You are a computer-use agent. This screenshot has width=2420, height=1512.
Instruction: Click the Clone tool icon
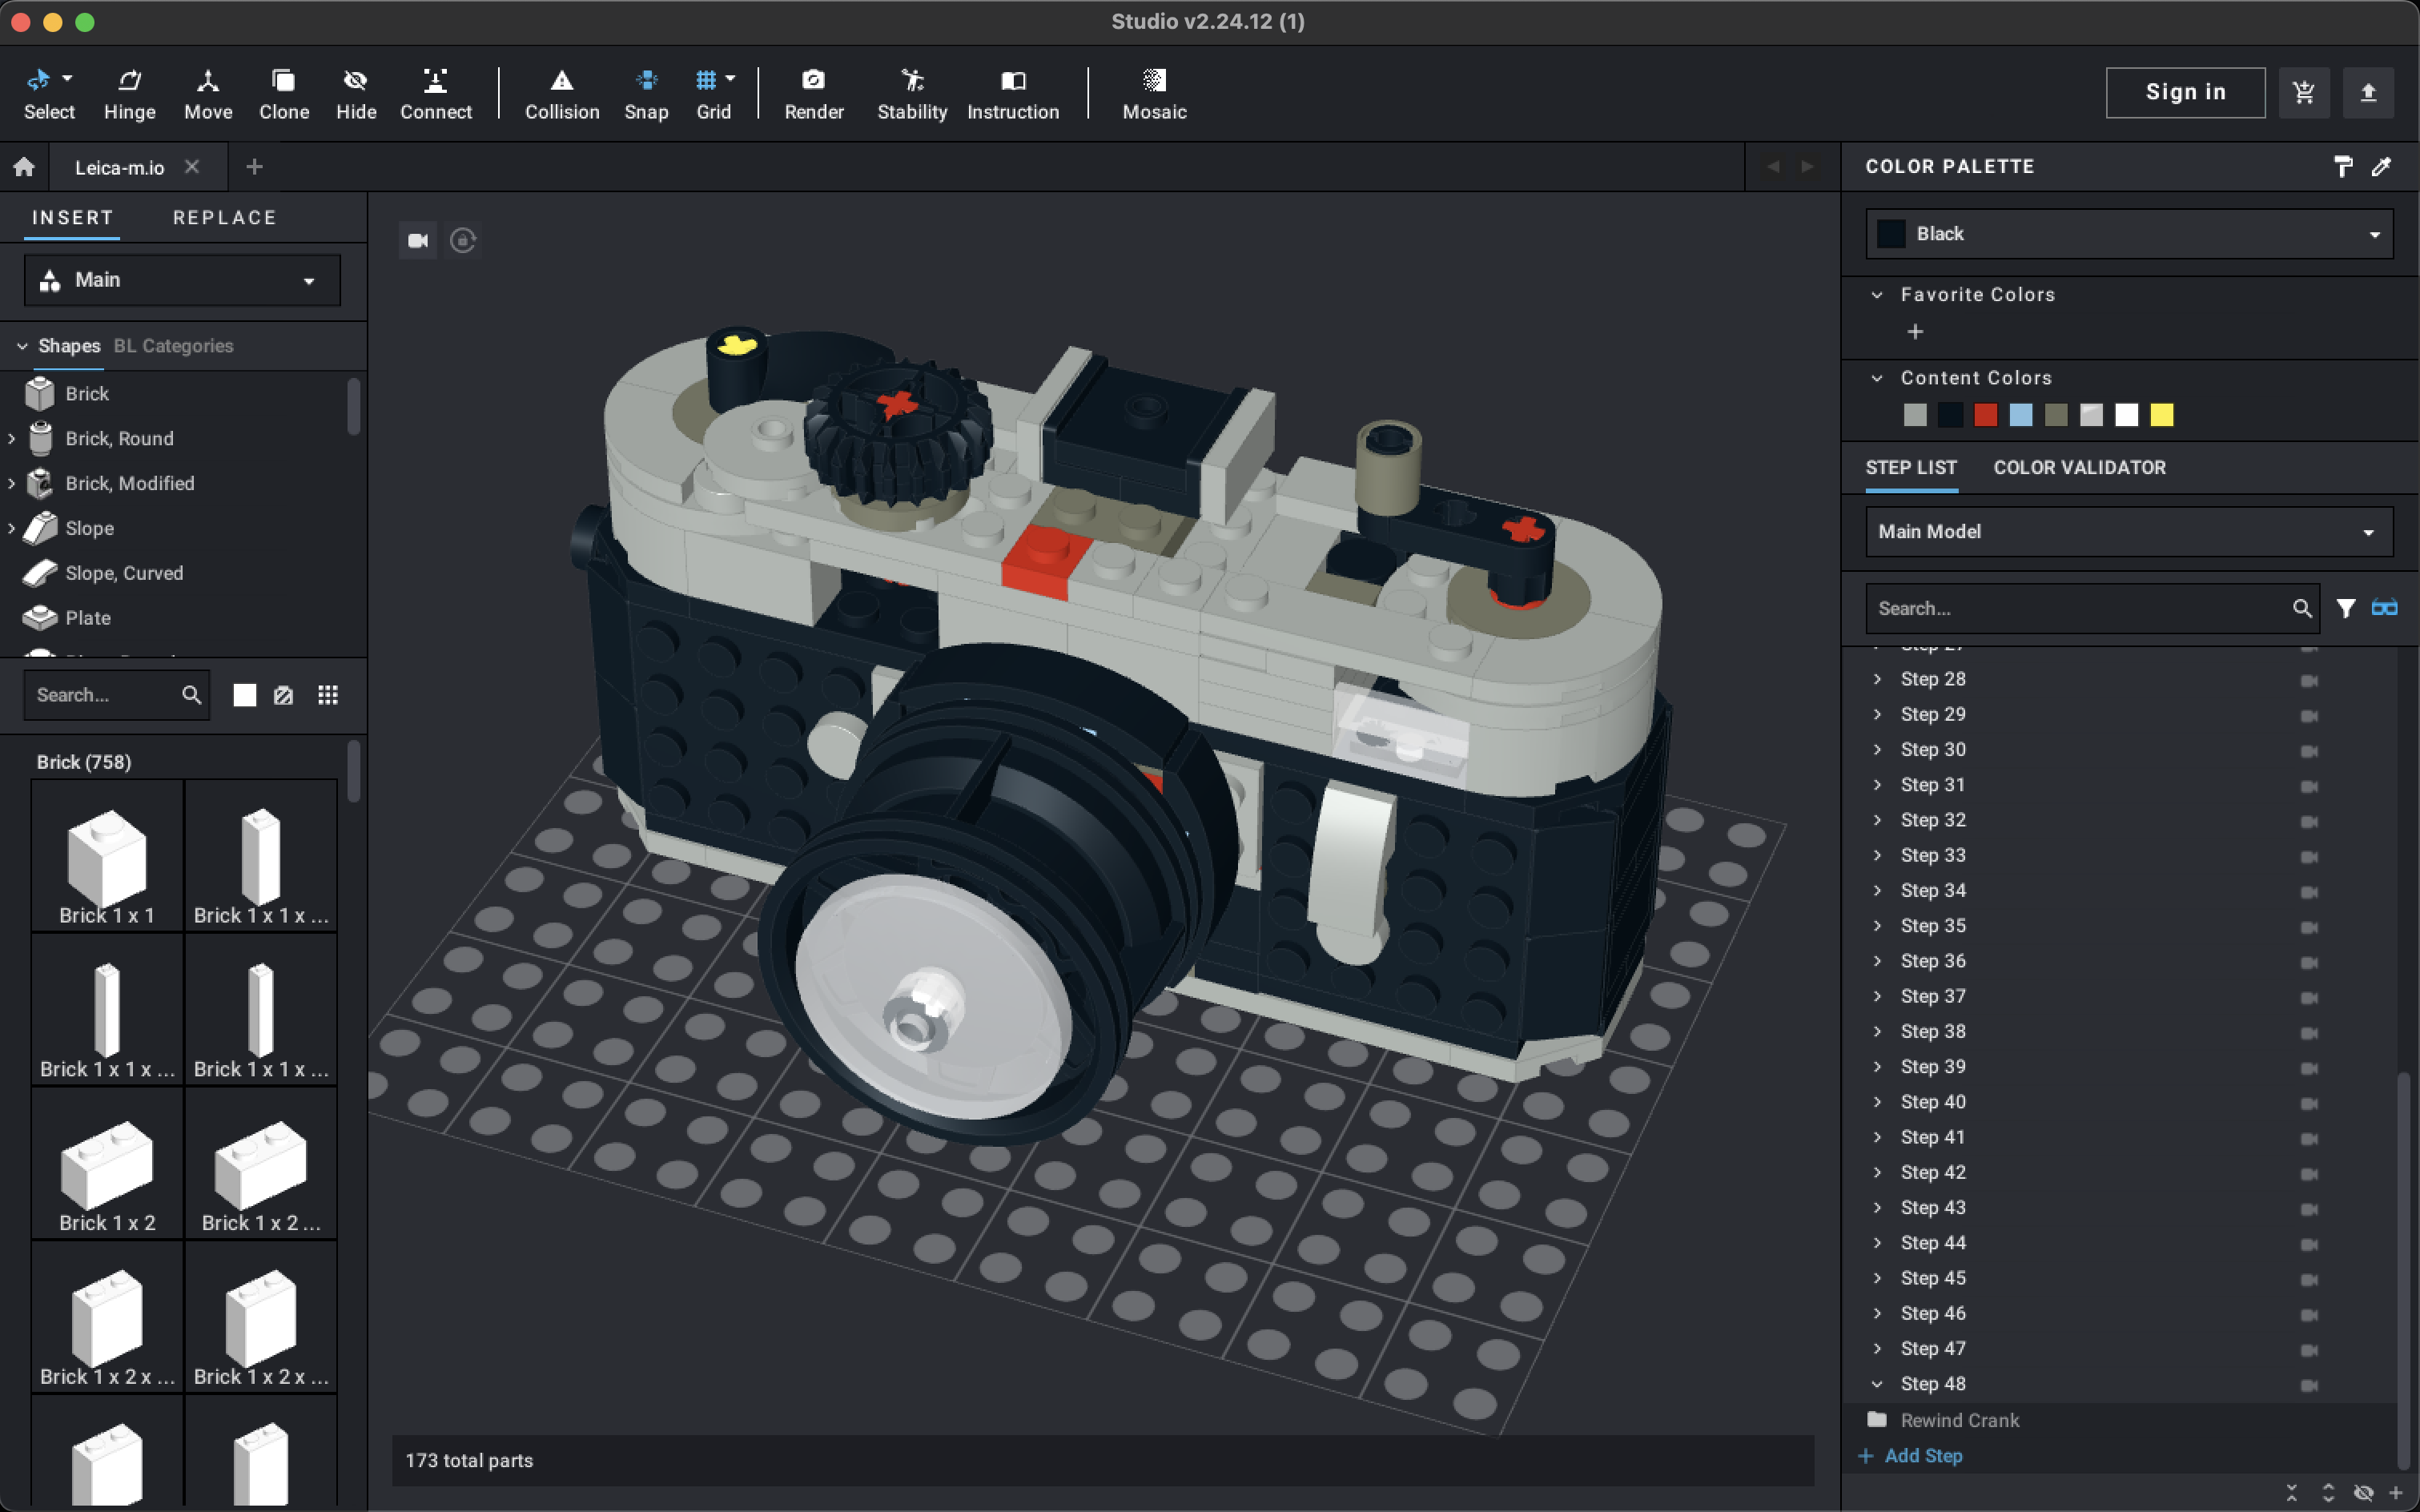click(x=284, y=81)
